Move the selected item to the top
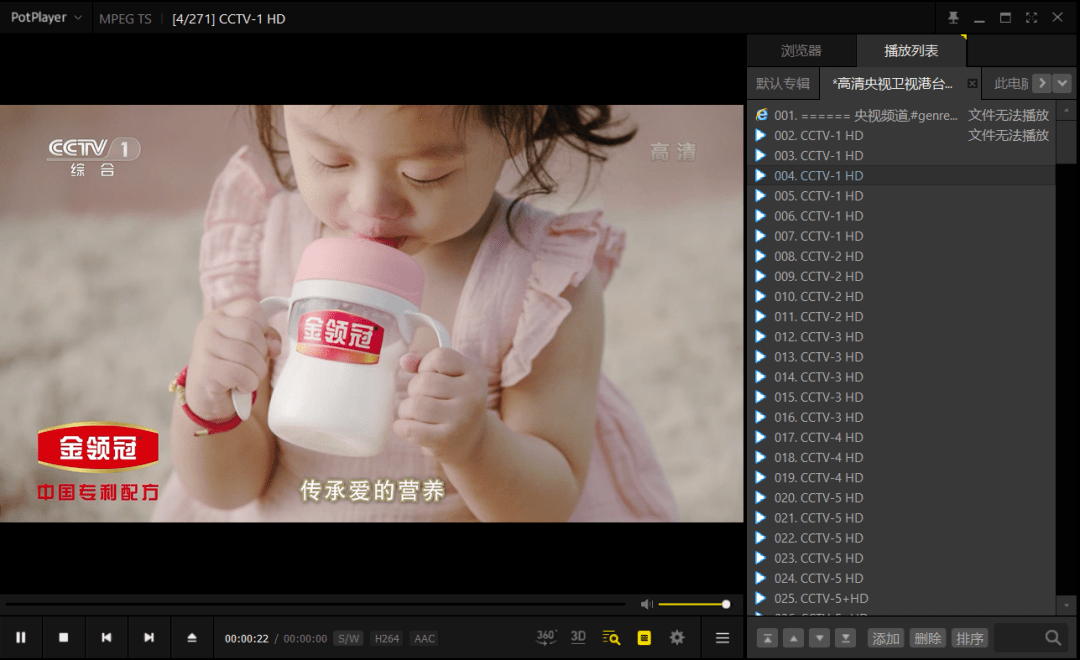This screenshot has height=660, width=1080. coord(767,639)
